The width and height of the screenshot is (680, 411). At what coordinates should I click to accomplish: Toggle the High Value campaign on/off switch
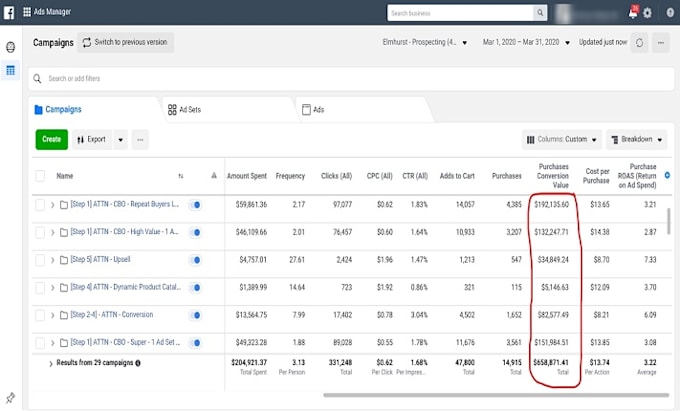click(195, 232)
